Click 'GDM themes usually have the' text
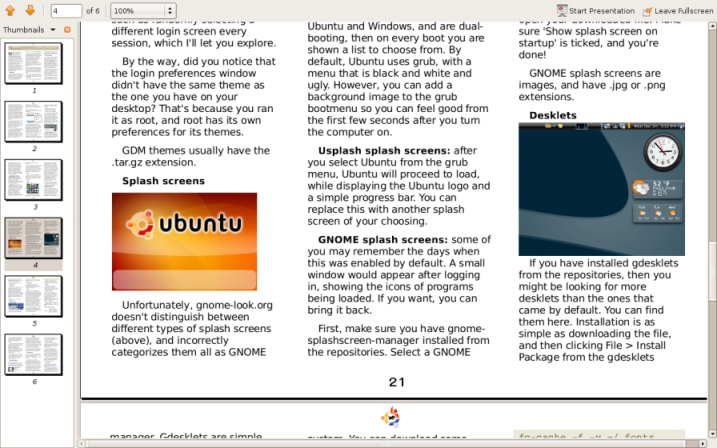 click(x=196, y=150)
